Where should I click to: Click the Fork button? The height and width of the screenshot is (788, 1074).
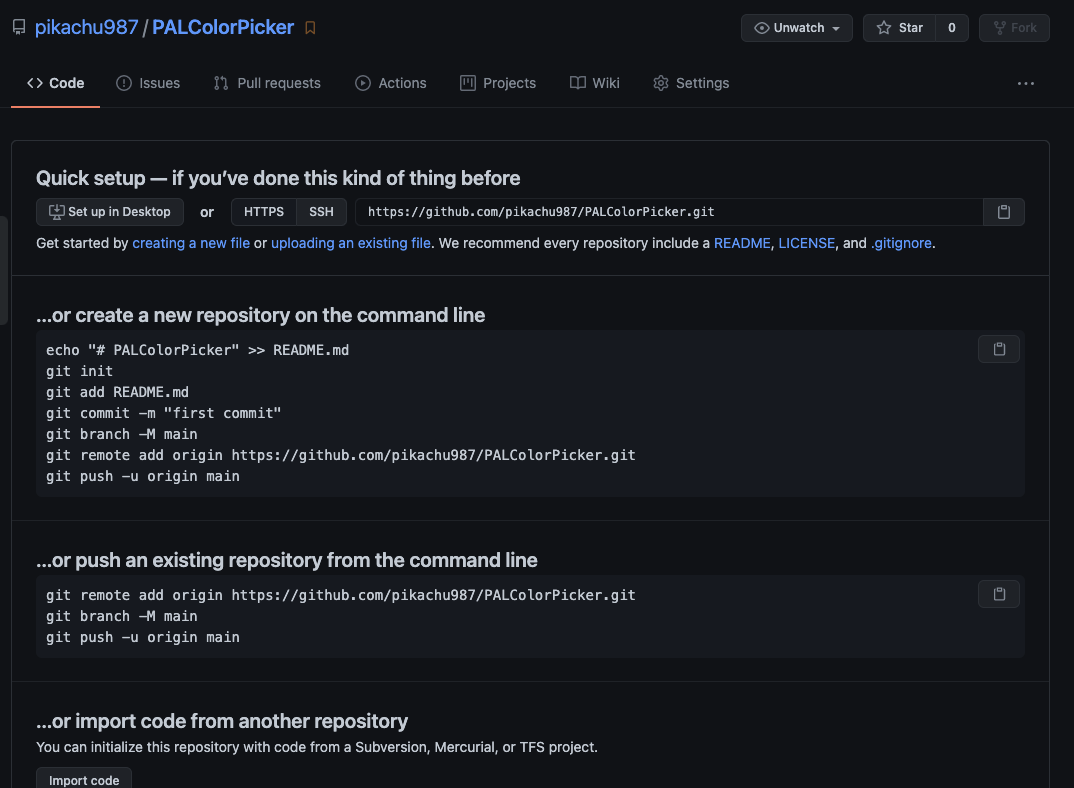1014,28
